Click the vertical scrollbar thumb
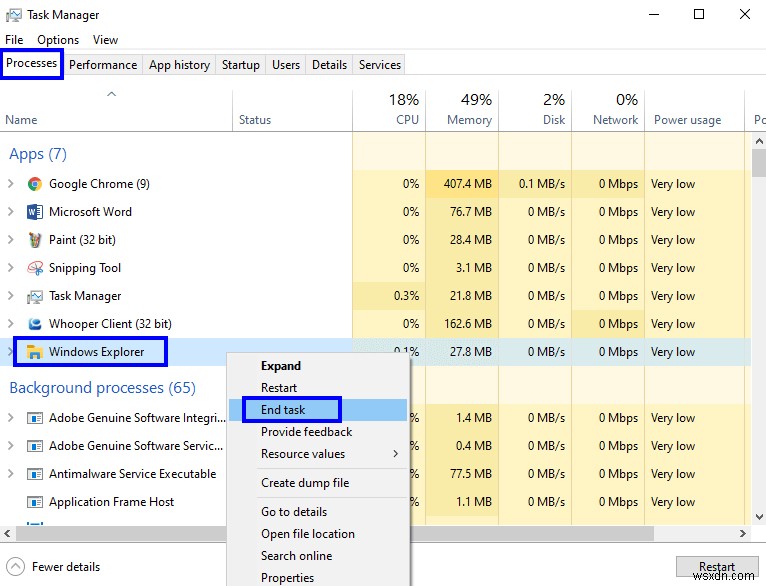Viewport: 766px width, 586px height. pyautogui.click(x=759, y=163)
